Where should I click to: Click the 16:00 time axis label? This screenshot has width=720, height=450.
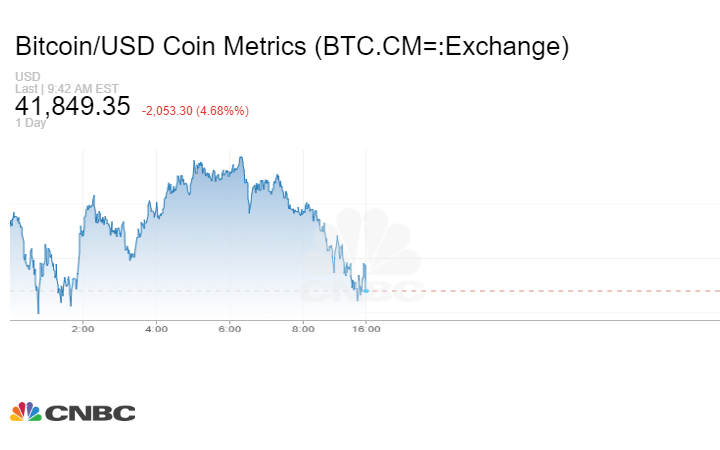366,328
